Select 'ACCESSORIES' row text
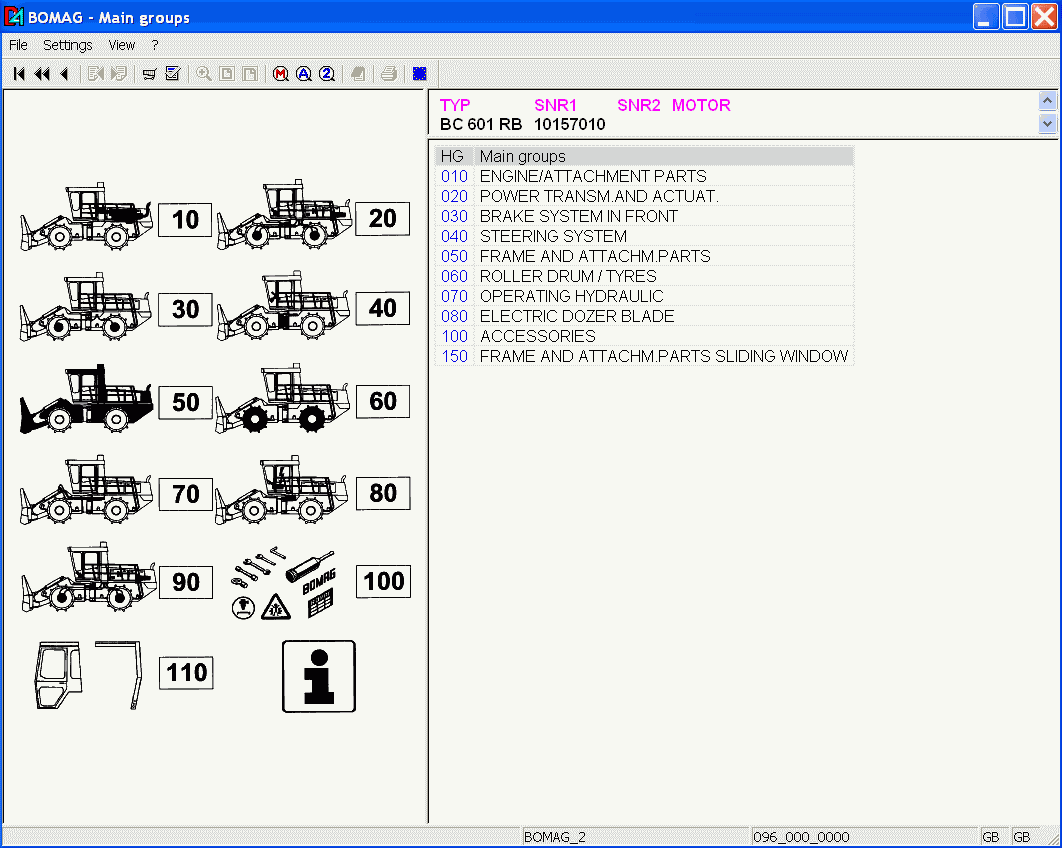The width and height of the screenshot is (1062, 848). click(538, 336)
